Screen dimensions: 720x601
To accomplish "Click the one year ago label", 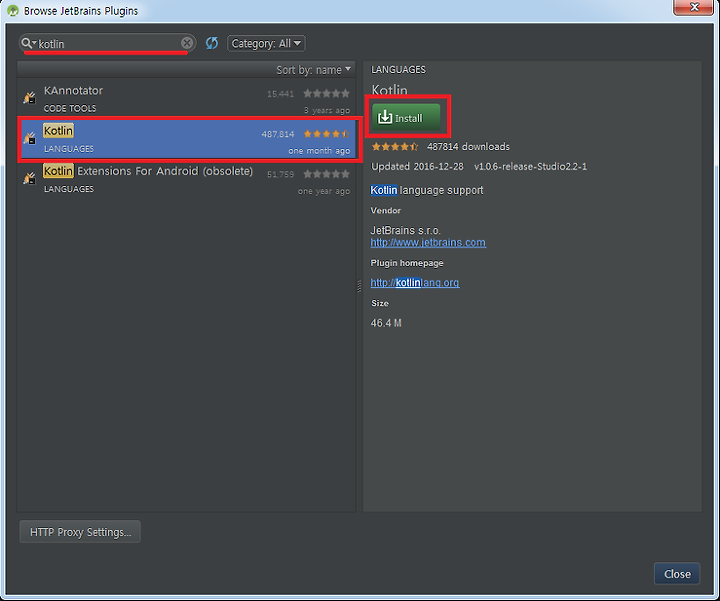I will (x=324, y=191).
